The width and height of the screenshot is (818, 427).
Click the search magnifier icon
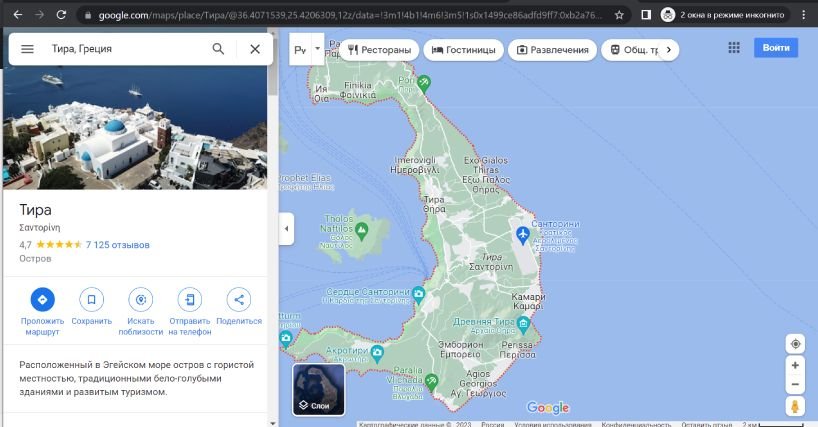218,49
